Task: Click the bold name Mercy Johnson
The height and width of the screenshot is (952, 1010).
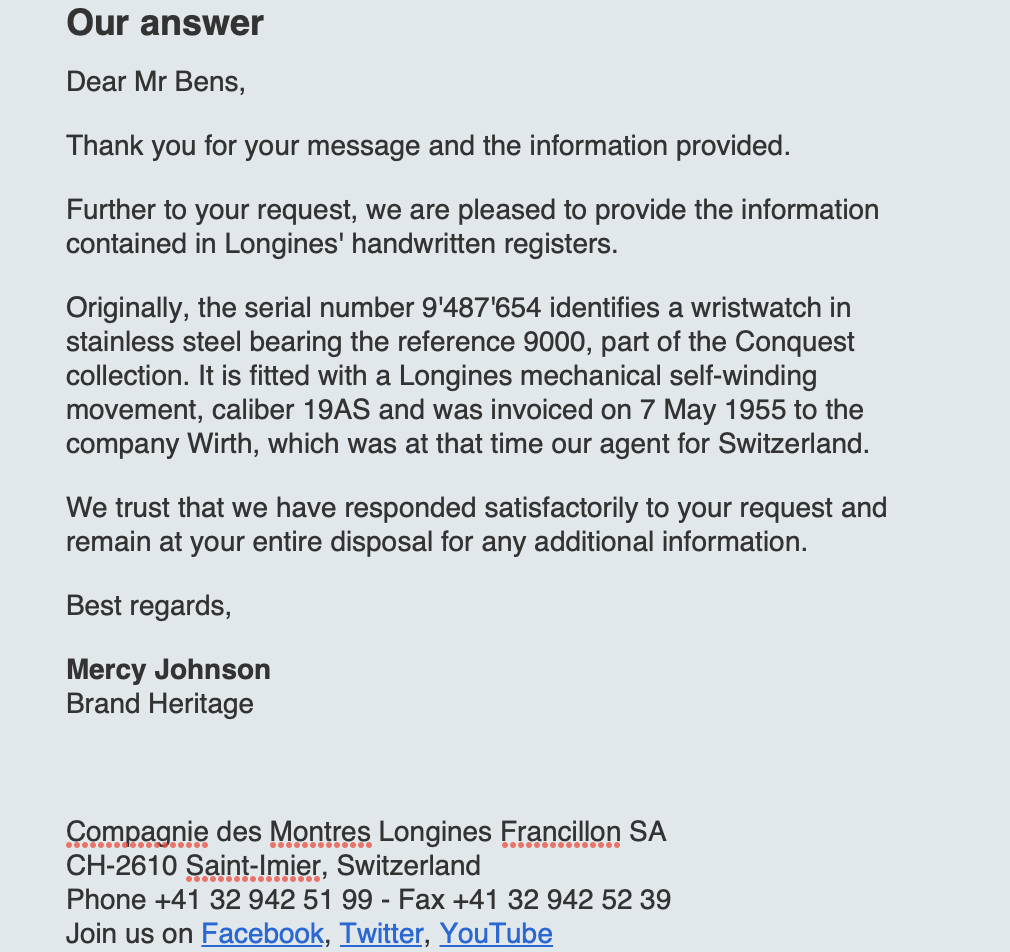Action: (x=168, y=670)
